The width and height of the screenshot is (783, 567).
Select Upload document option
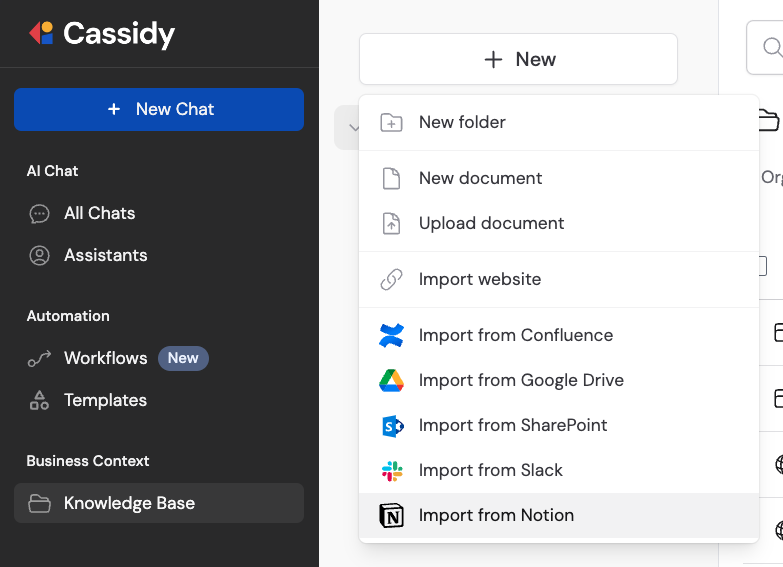559,223
